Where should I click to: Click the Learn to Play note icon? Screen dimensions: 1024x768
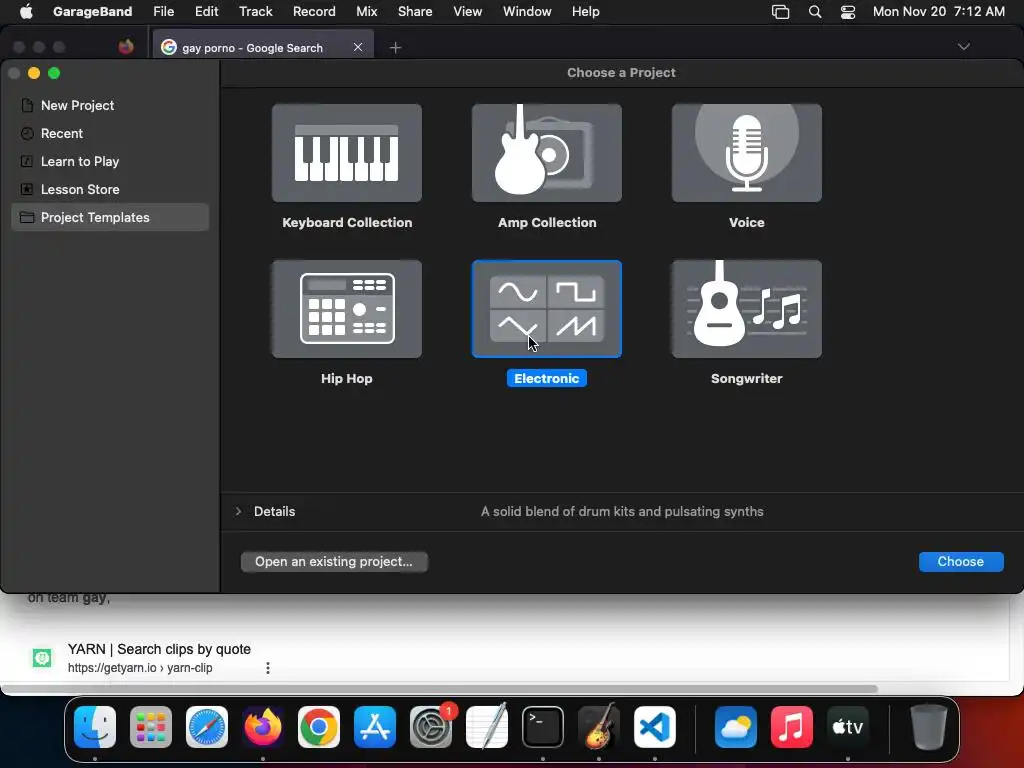click(x=27, y=161)
